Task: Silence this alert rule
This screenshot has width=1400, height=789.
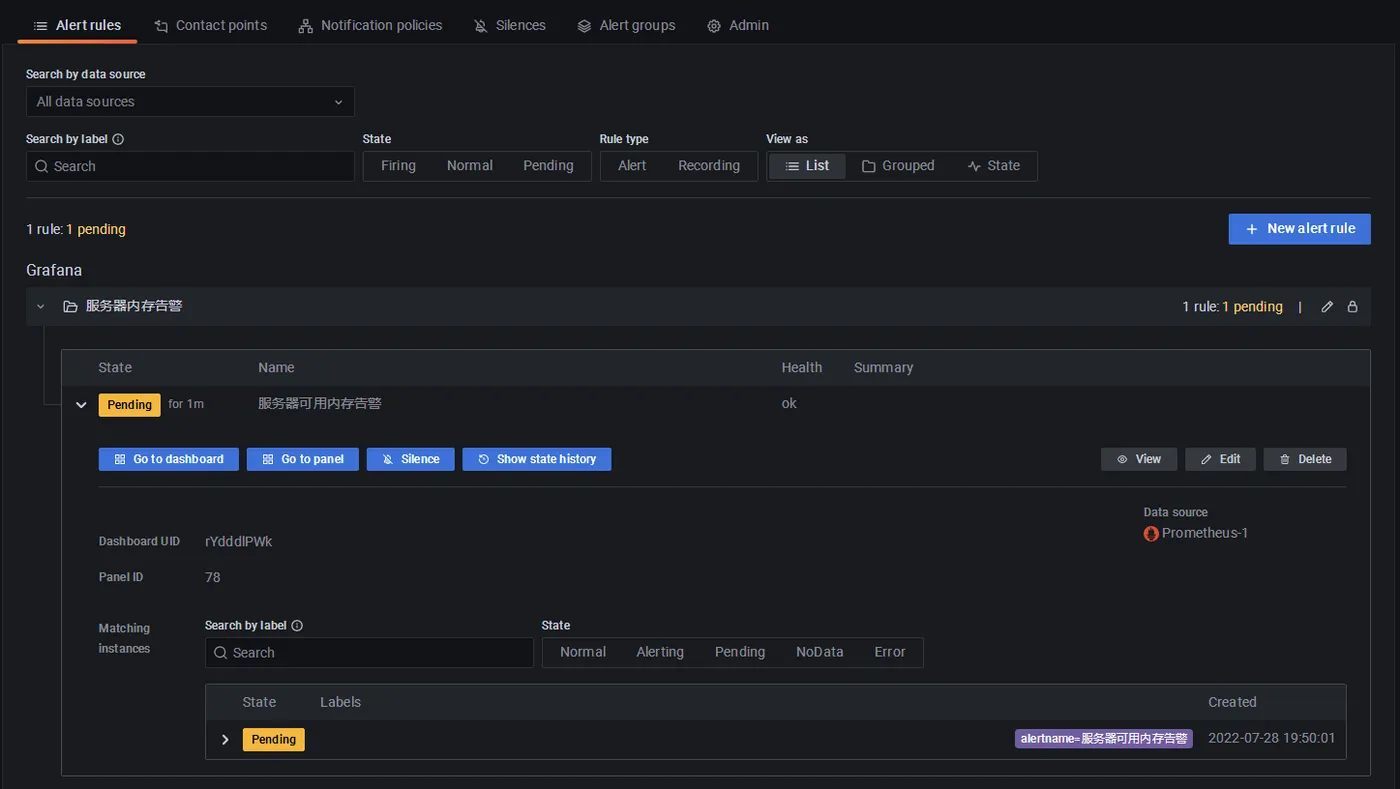Action: point(411,459)
